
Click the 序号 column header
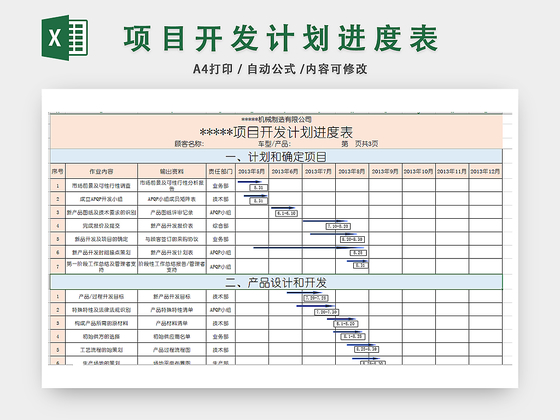click(x=58, y=171)
